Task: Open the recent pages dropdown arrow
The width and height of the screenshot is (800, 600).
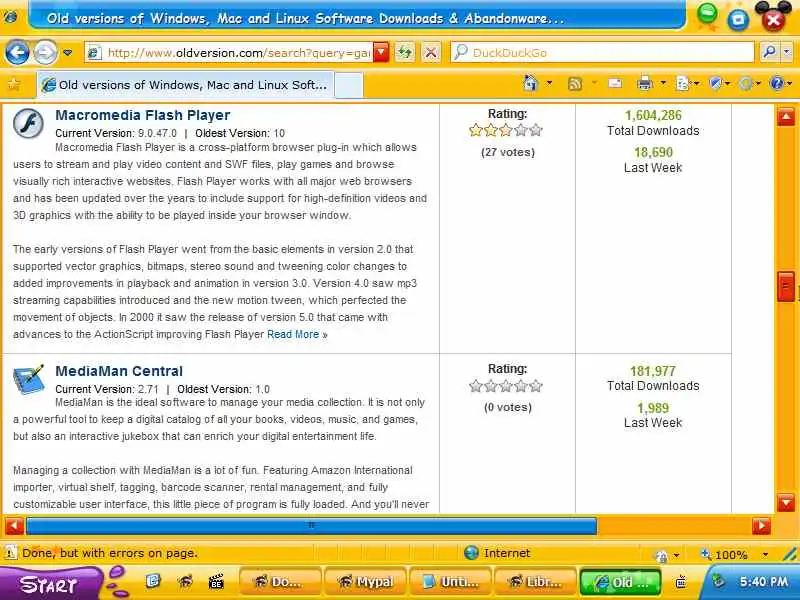Action: click(67, 53)
